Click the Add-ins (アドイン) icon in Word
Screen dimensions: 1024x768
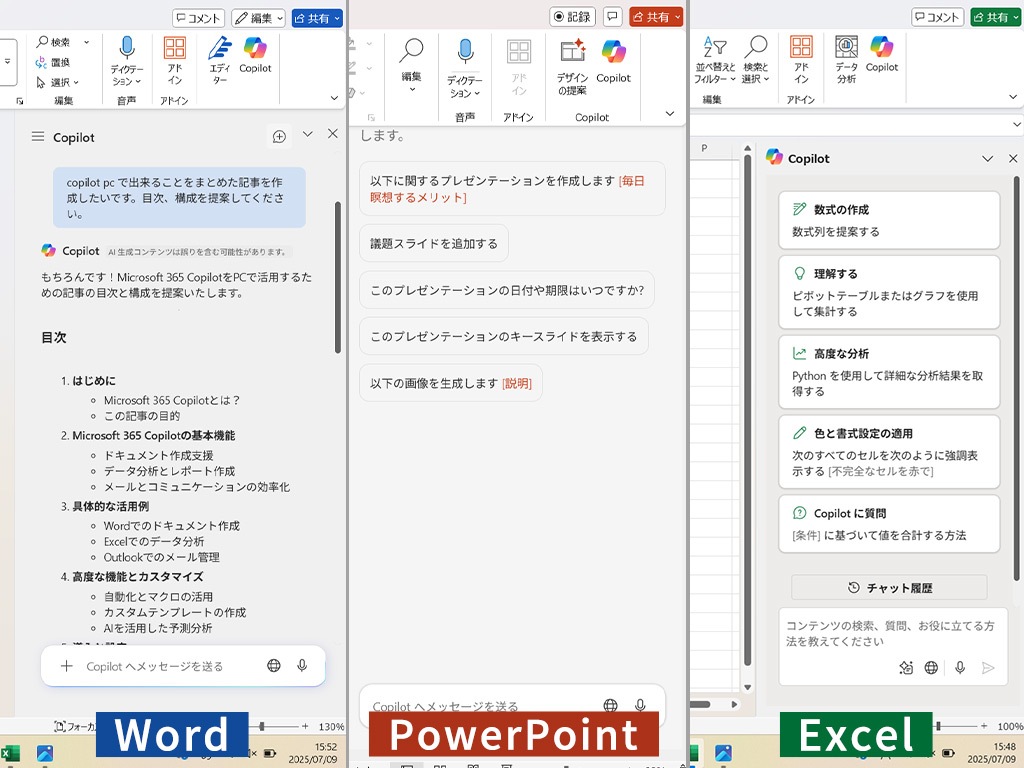(174, 60)
